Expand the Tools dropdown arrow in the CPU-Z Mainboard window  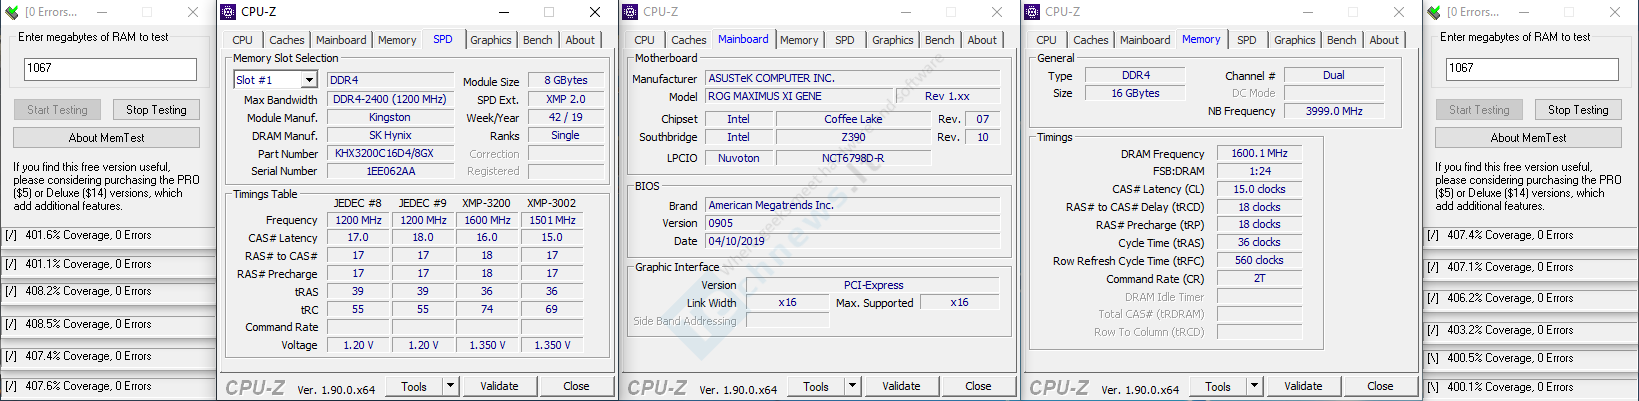pyautogui.click(x=852, y=386)
